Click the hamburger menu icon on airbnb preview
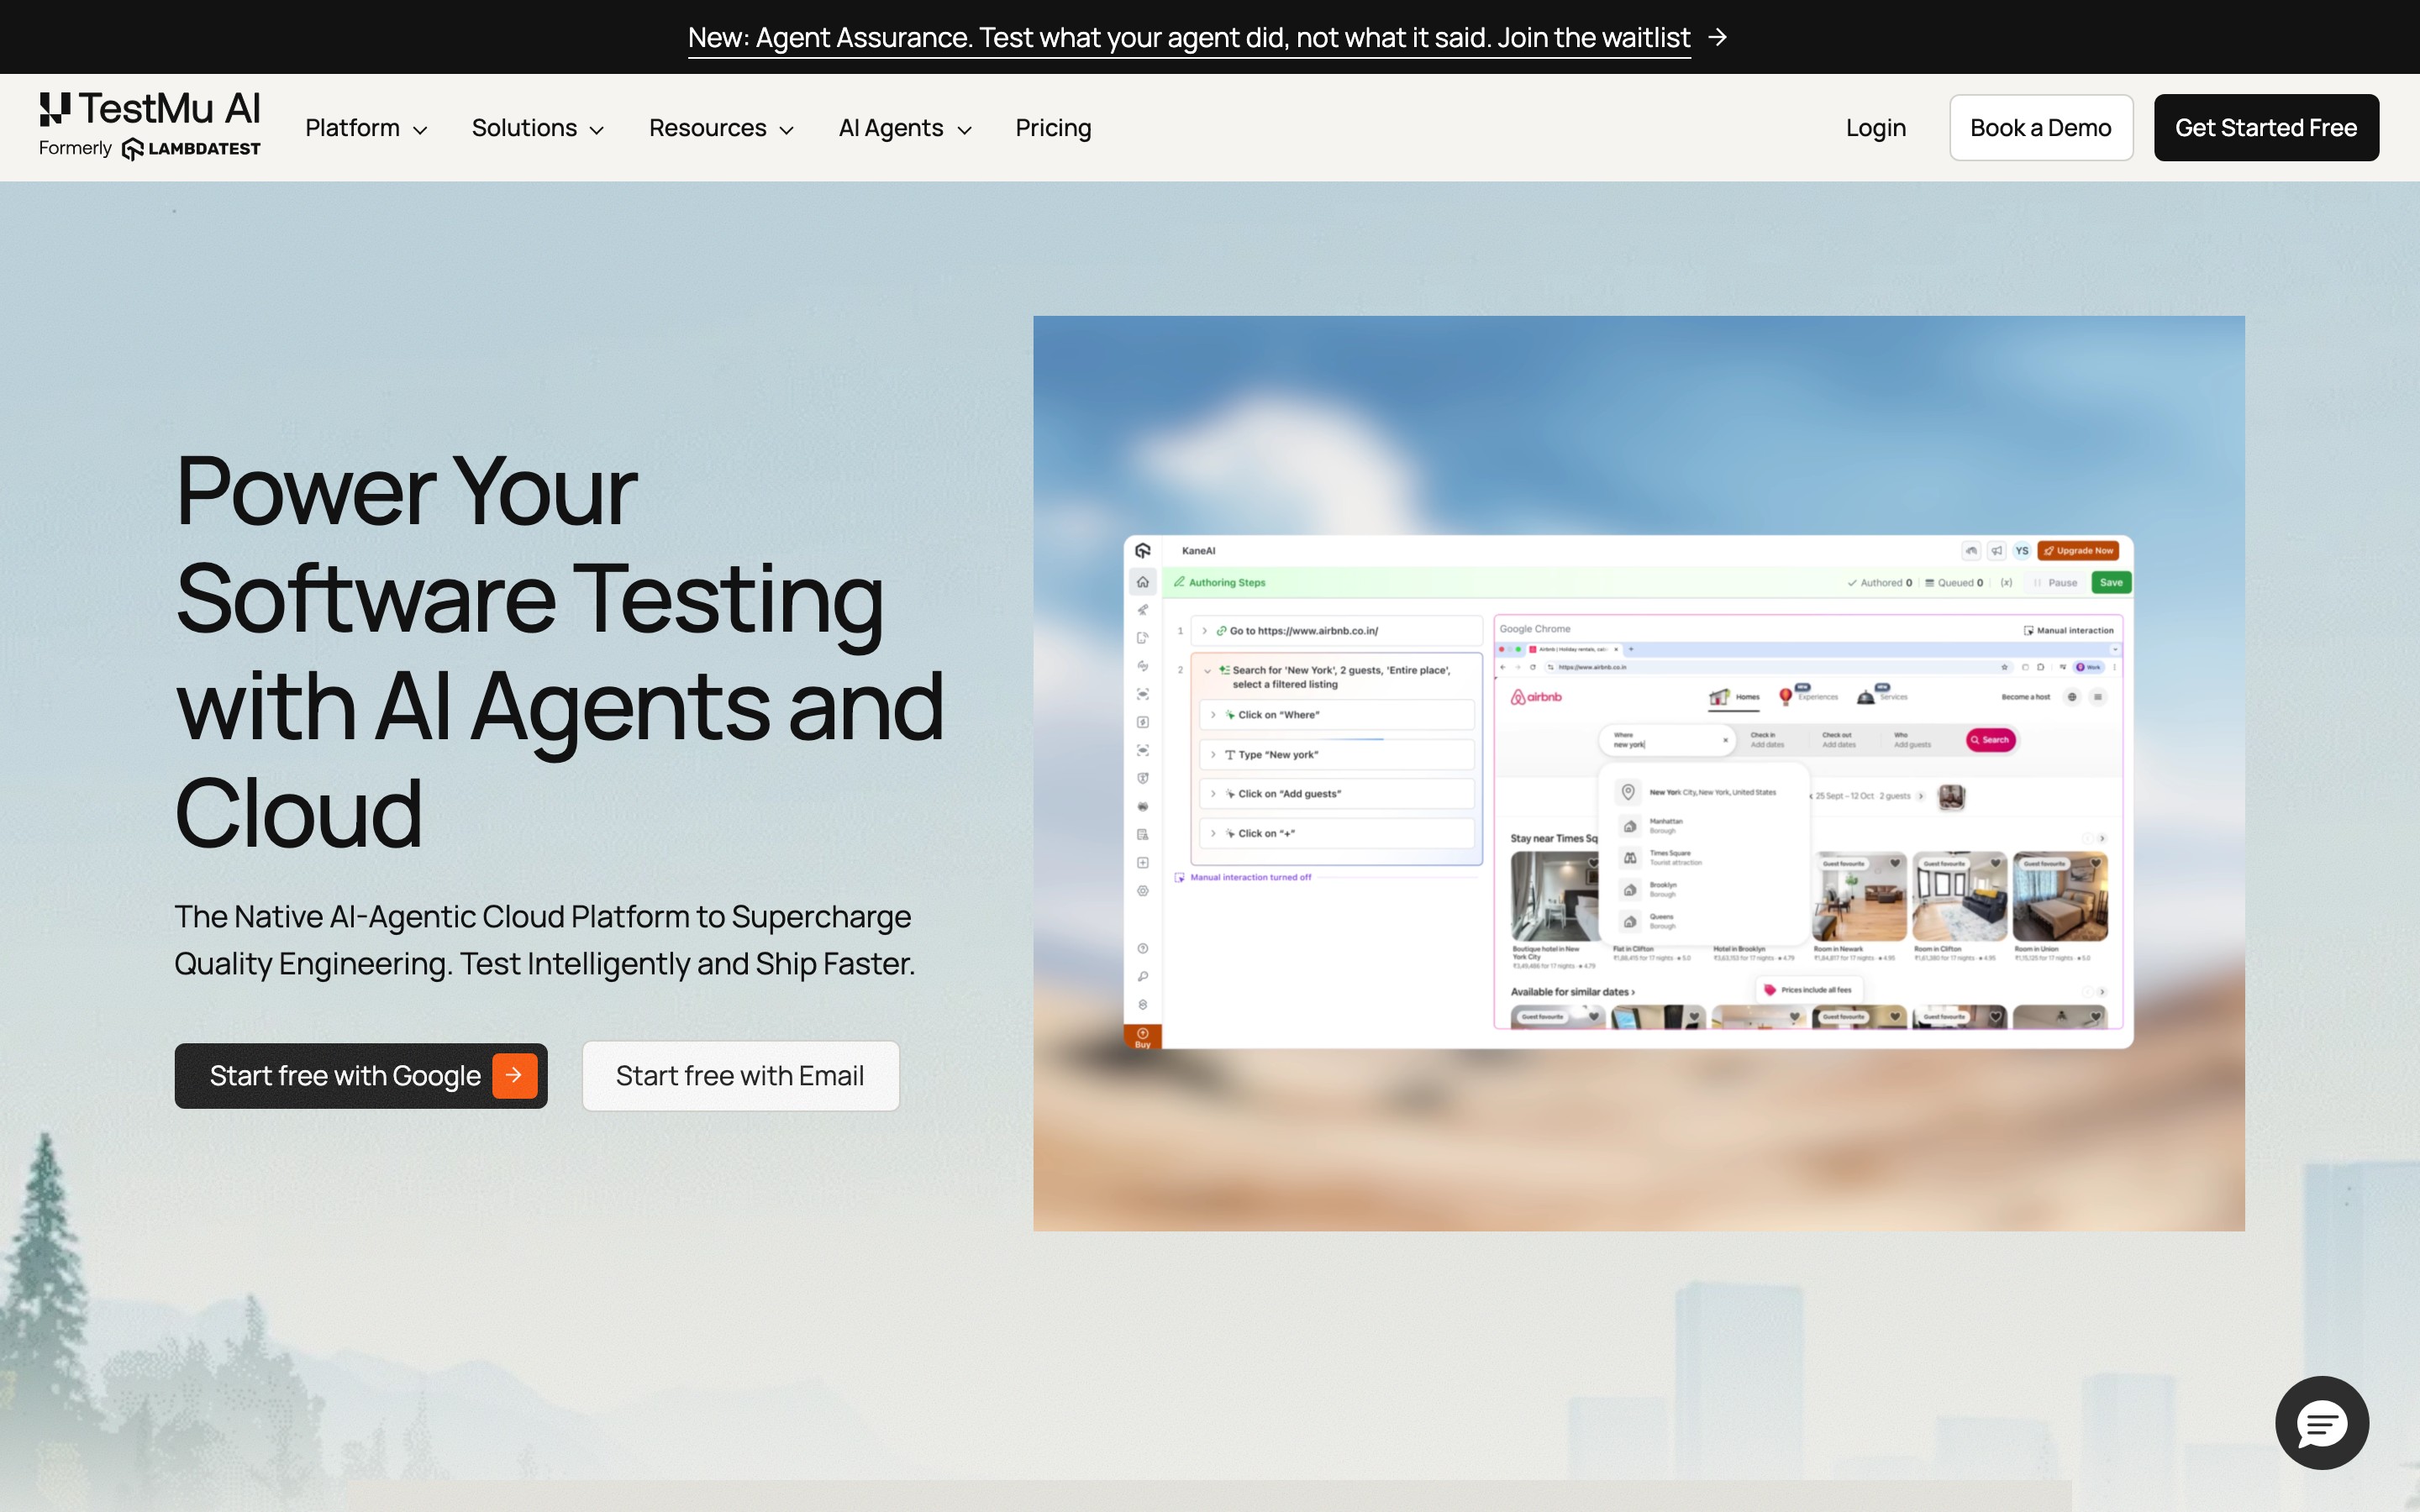Image resolution: width=2420 pixels, height=1512 pixels. coord(2098,697)
